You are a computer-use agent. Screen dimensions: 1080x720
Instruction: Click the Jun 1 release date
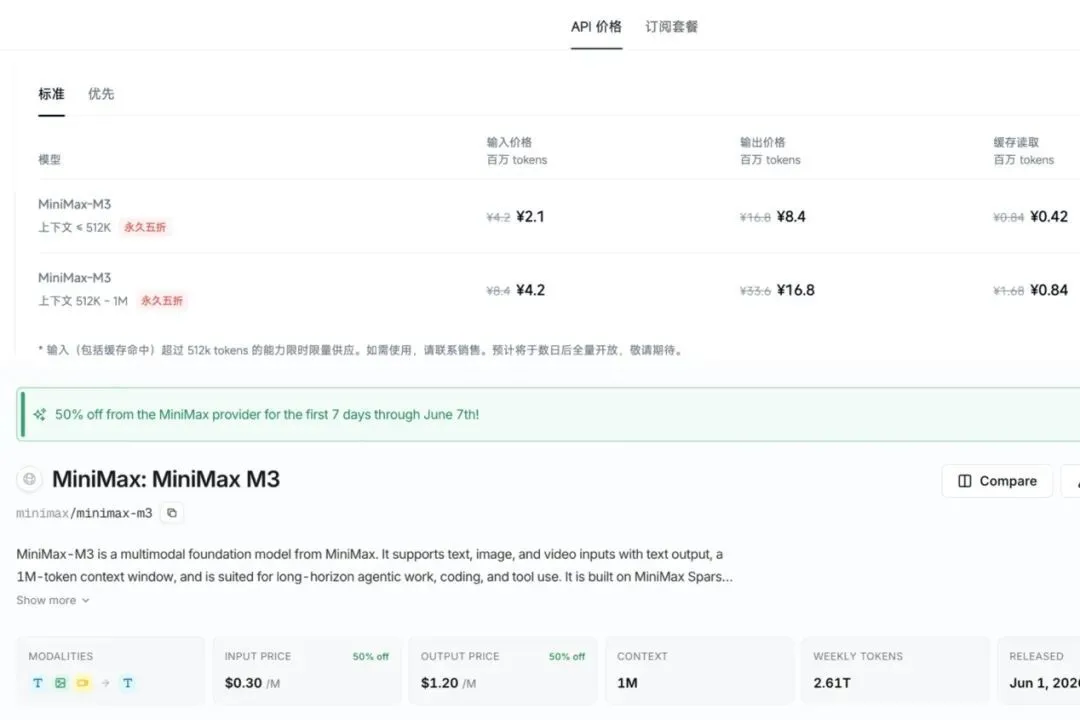point(1044,683)
